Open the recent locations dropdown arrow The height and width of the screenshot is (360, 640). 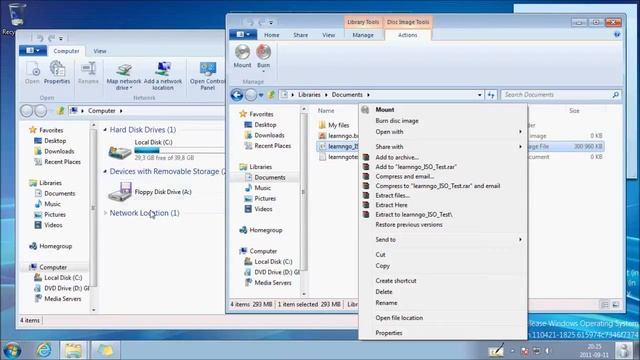tap(261, 95)
